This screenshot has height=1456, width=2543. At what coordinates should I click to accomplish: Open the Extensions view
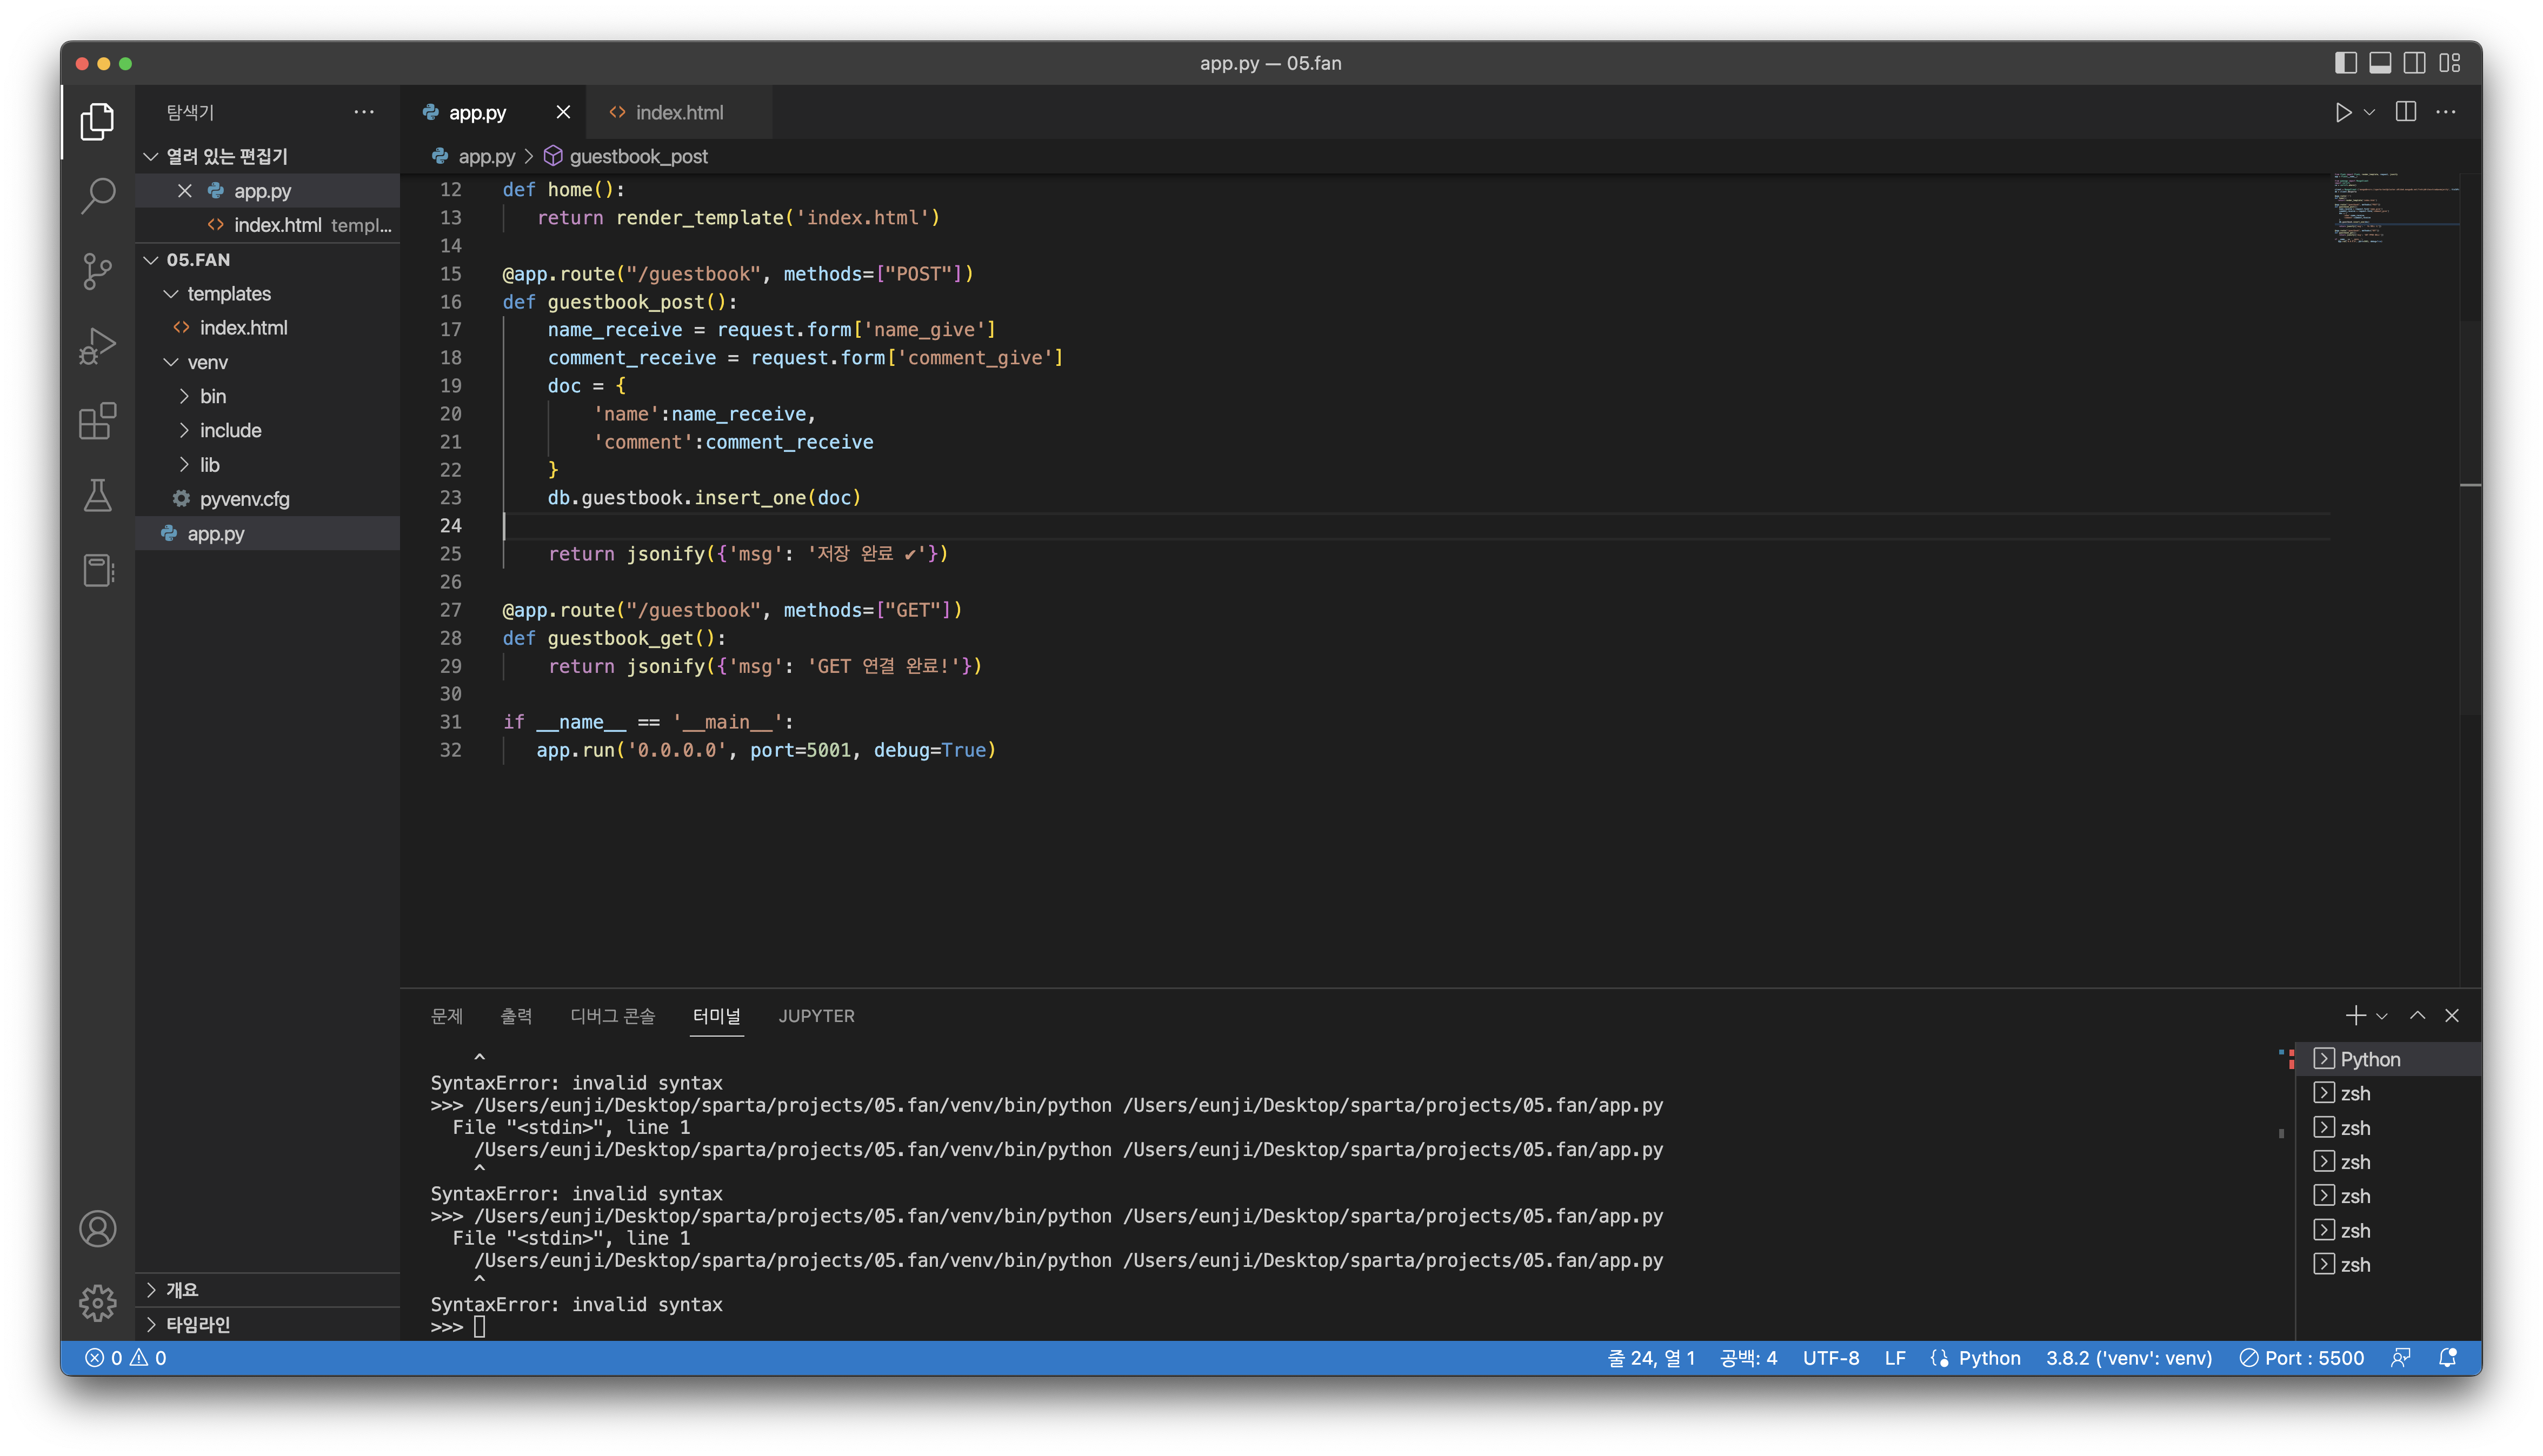pyautogui.click(x=97, y=421)
